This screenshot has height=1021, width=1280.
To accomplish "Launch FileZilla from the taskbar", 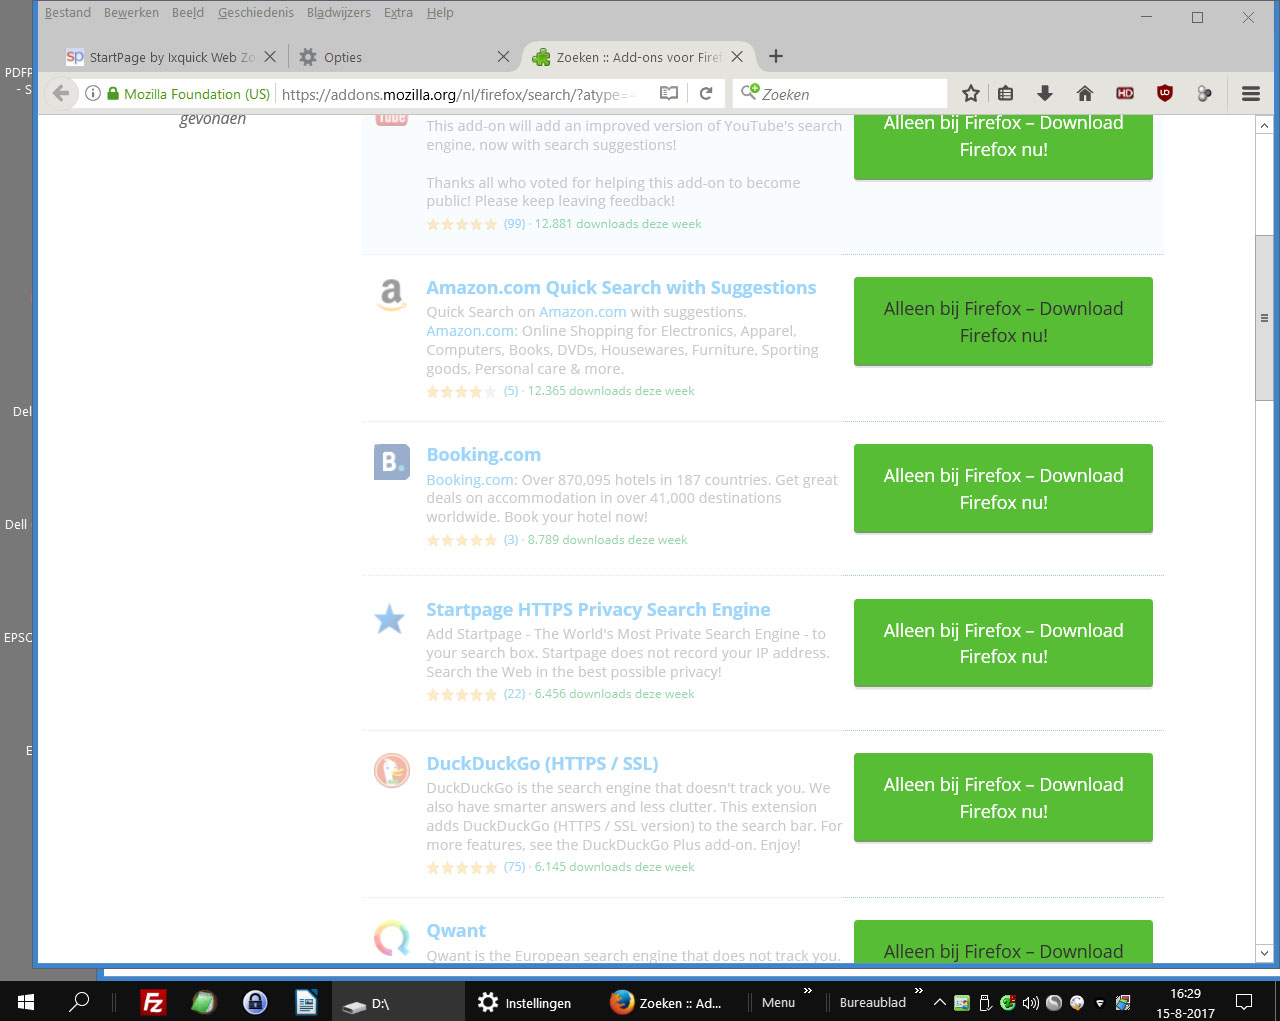I will click(x=153, y=1002).
